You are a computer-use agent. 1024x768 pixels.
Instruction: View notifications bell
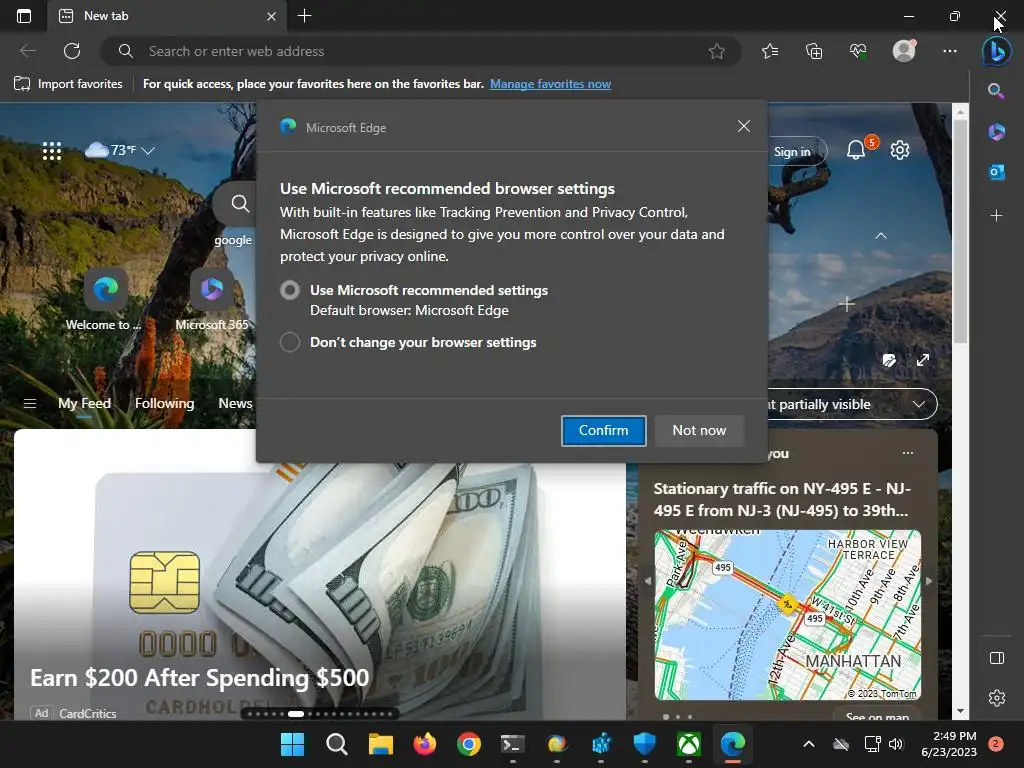point(856,150)
